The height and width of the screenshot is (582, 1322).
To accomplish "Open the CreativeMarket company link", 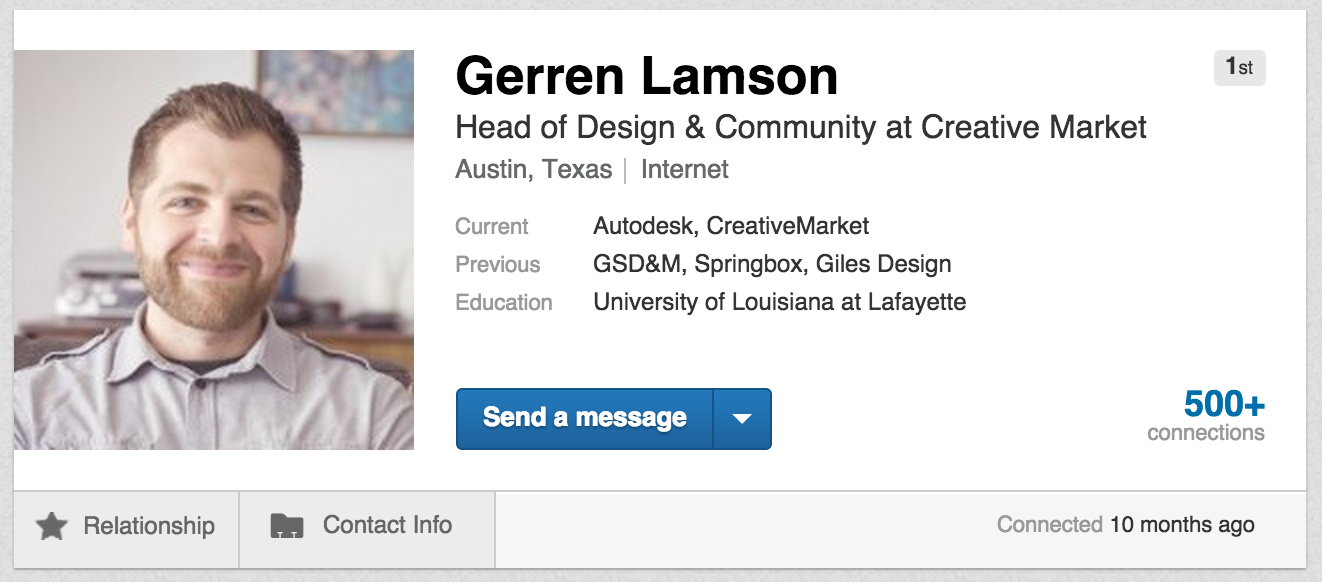I will pos(788,226).
